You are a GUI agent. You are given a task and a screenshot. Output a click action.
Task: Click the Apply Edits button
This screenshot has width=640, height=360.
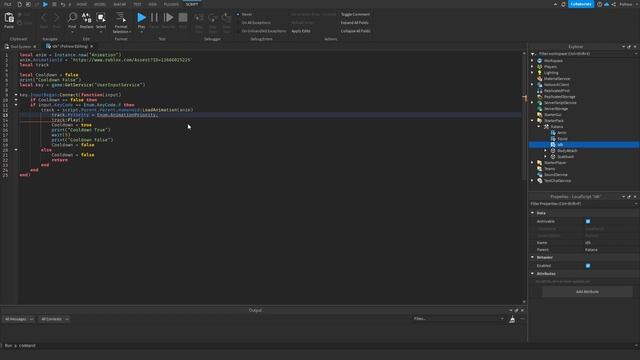click(x=301, y=31)
